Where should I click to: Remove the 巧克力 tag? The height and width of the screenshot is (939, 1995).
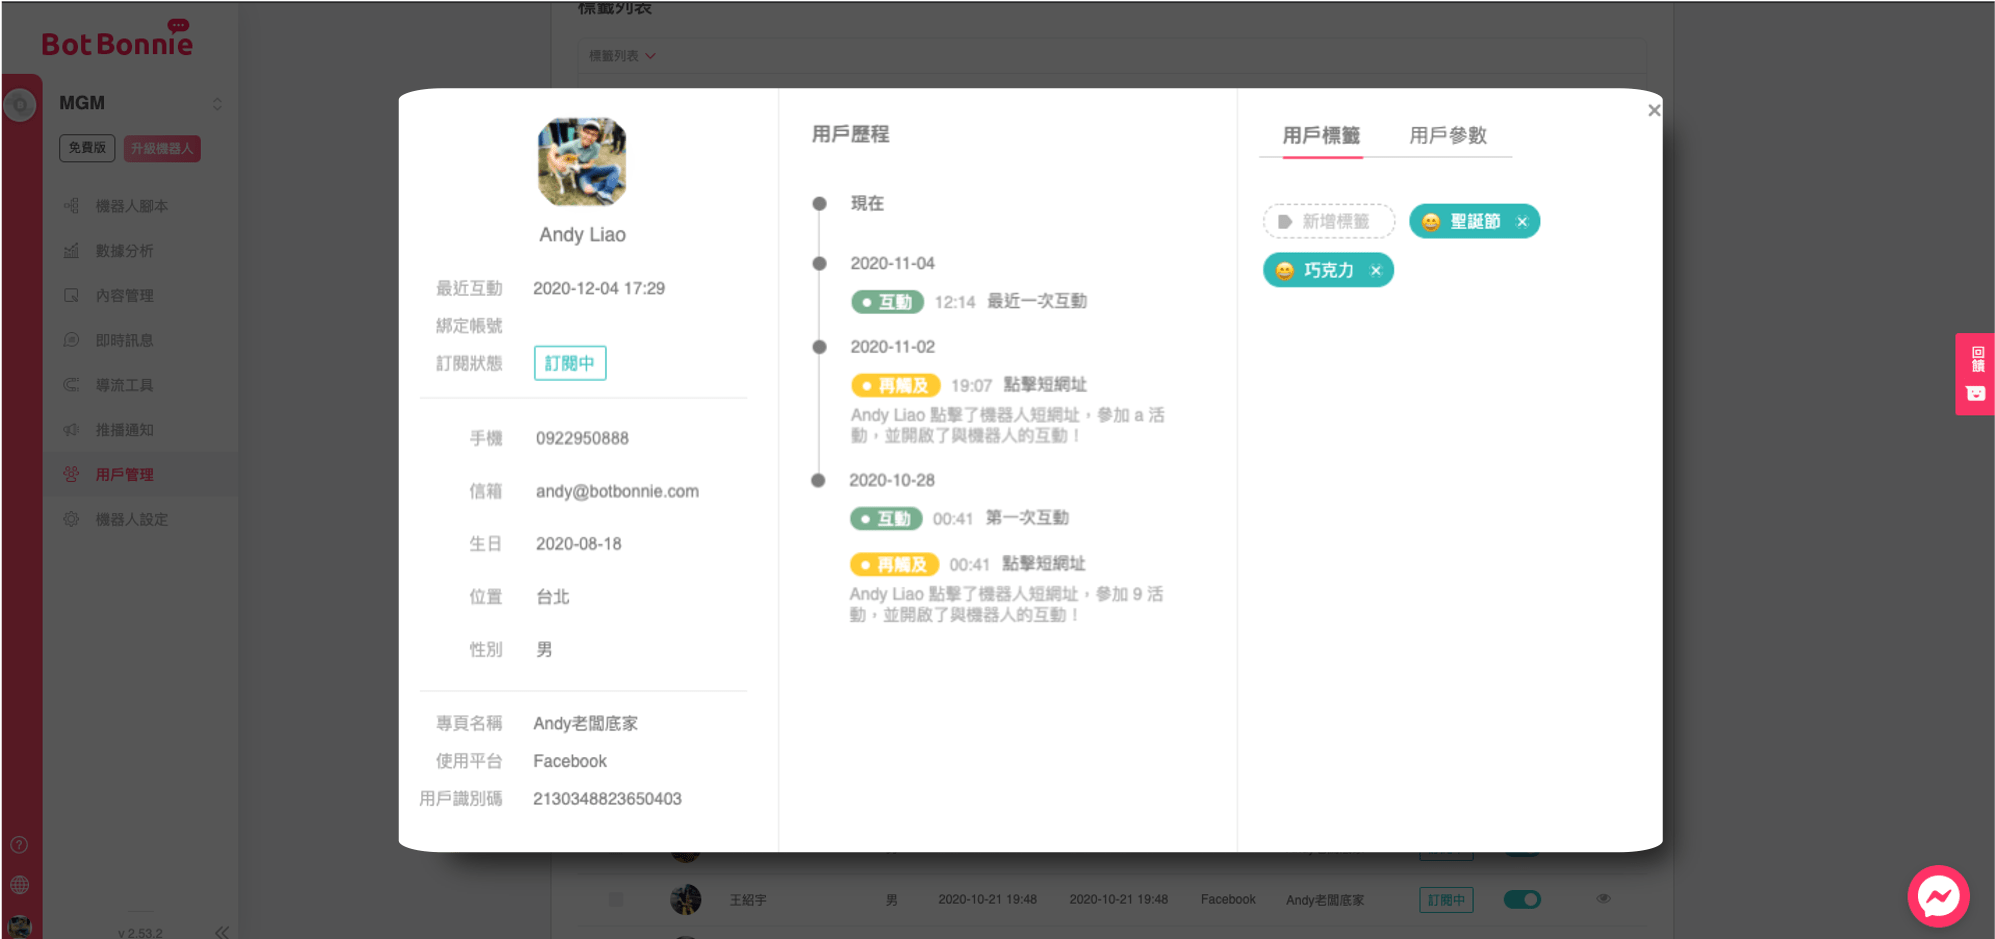[x=1376, y=271]
